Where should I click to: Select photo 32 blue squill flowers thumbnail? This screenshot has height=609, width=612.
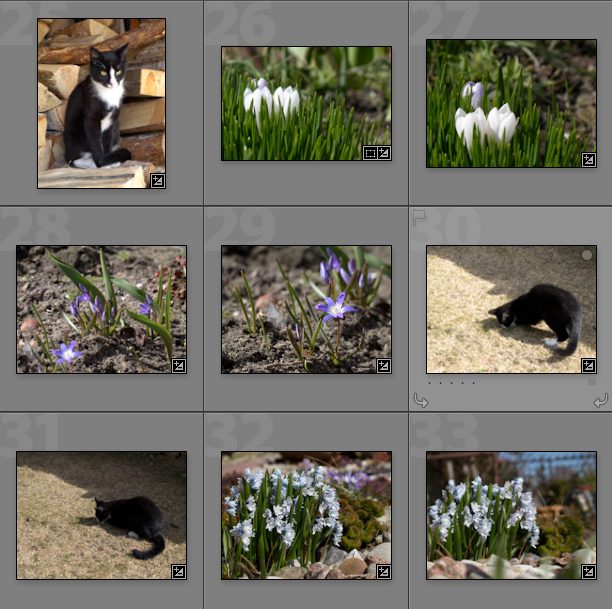click(306, 515)
